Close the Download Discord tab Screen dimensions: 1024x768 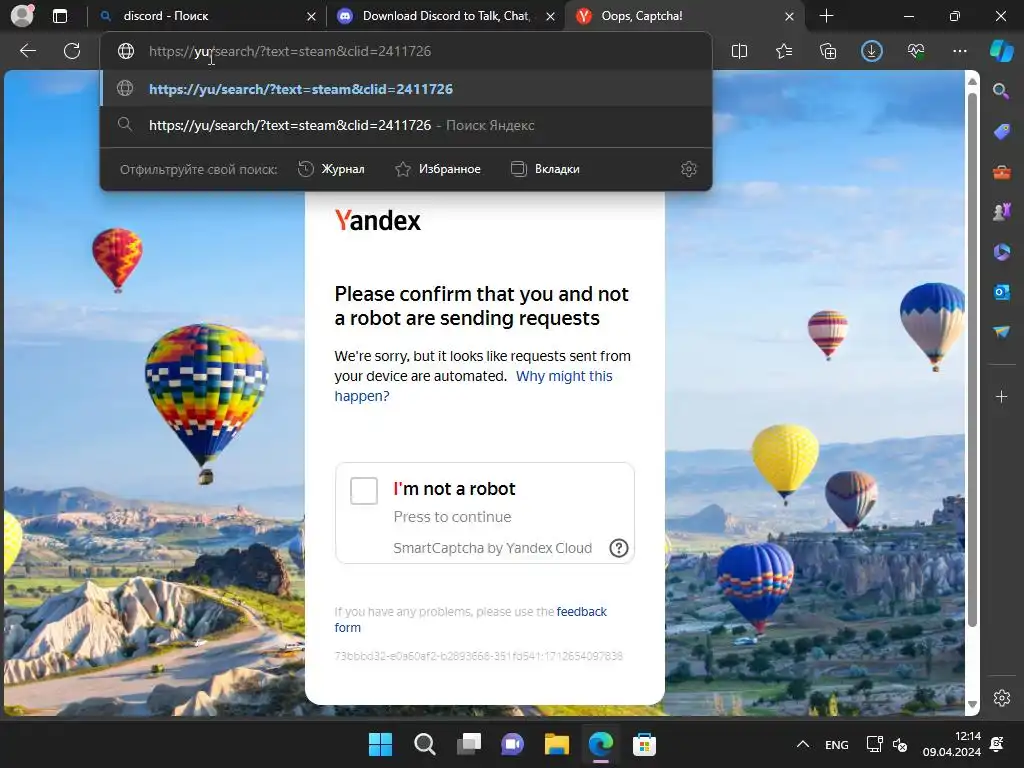click(x=551, y=17)
